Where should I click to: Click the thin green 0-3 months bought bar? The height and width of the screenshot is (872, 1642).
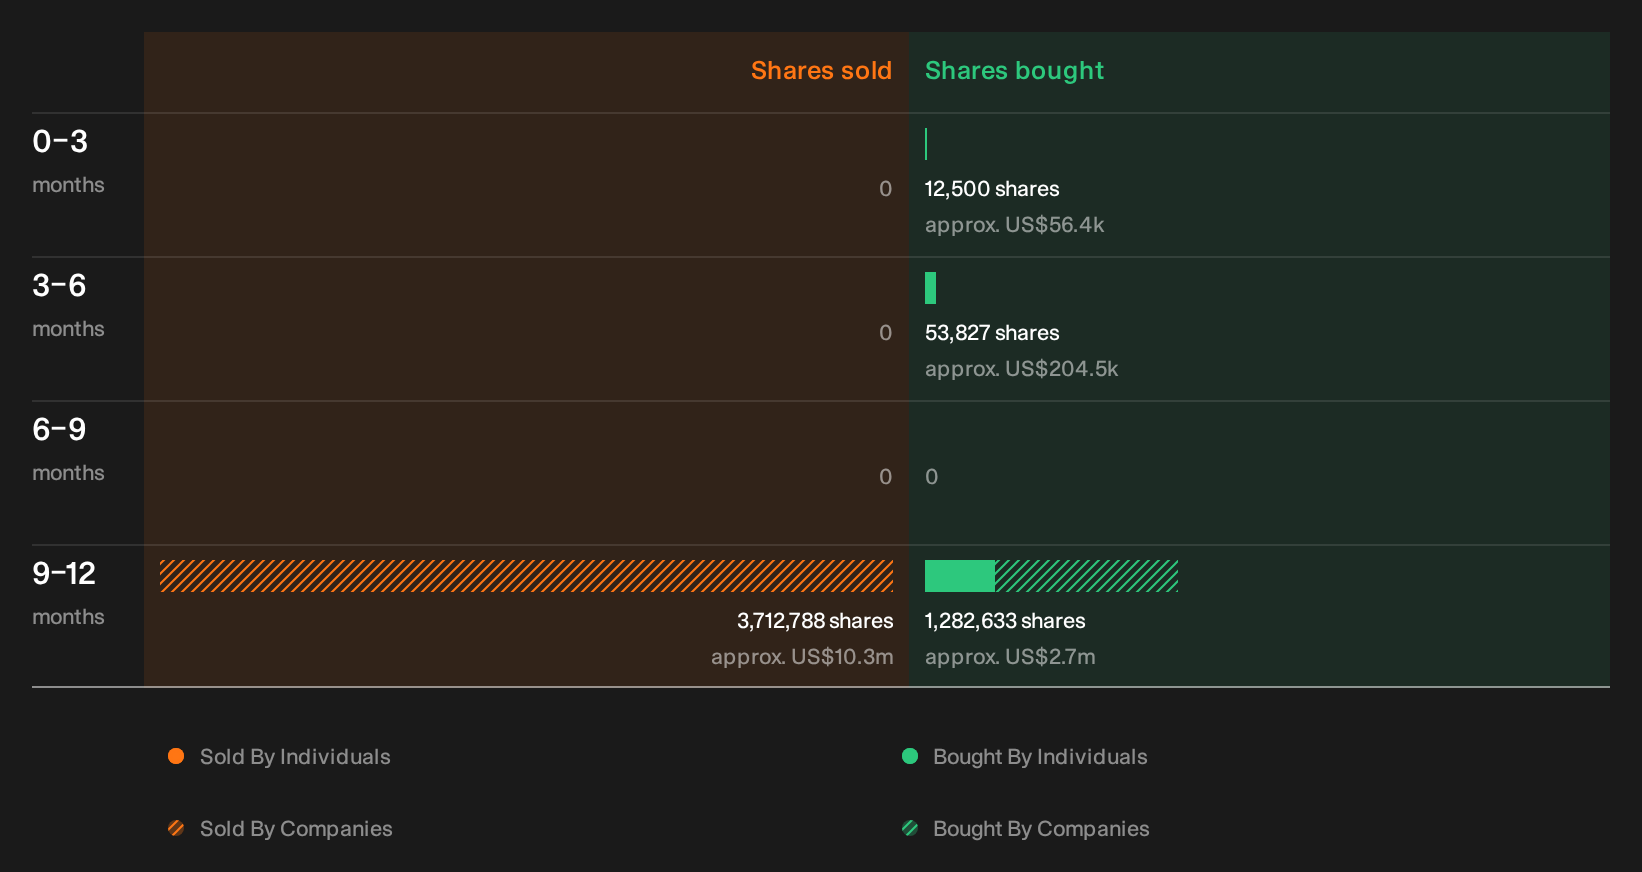coord(926,144)
